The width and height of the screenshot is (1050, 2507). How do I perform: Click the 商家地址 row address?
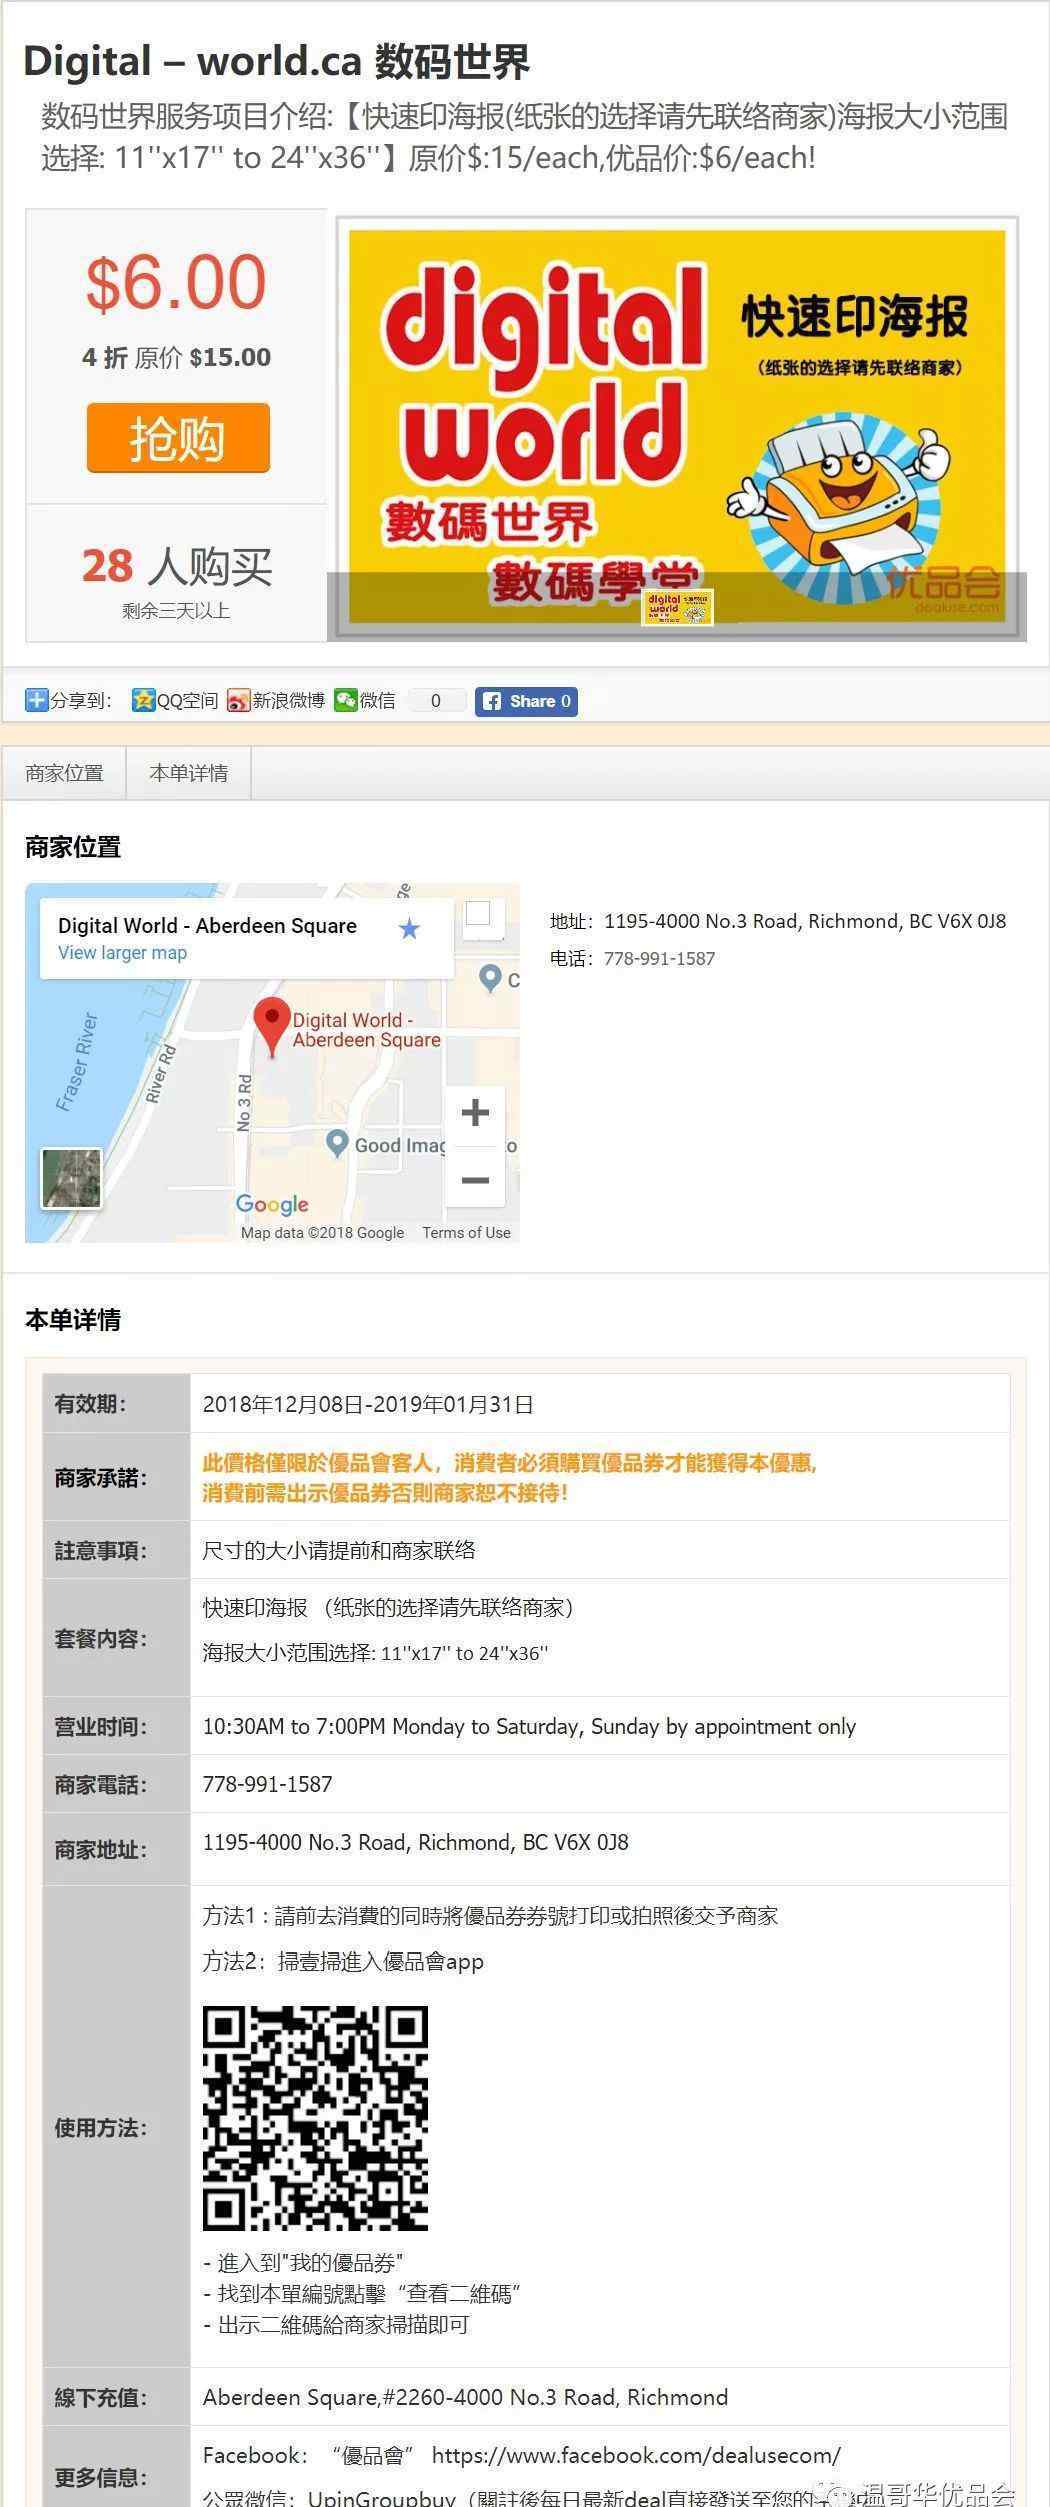(415, 1843)
